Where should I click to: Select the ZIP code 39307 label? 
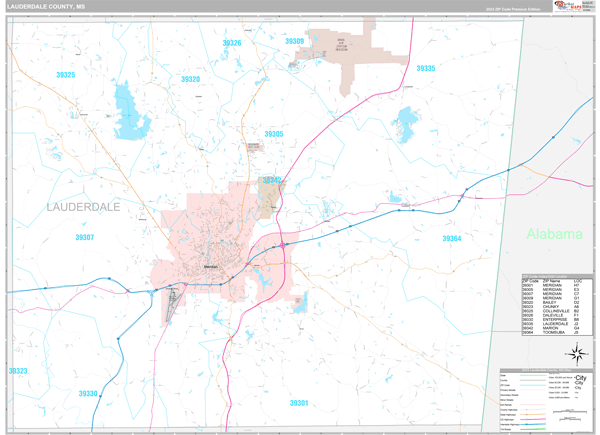[84, 237]
